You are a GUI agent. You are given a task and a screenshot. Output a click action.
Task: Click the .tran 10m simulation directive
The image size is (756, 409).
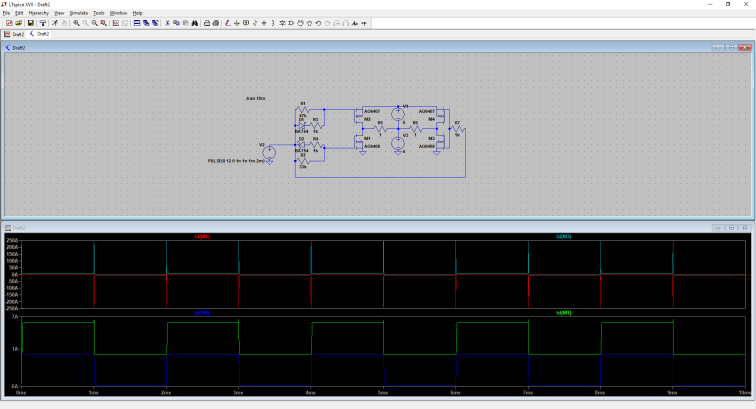click(x=255, y=99)
